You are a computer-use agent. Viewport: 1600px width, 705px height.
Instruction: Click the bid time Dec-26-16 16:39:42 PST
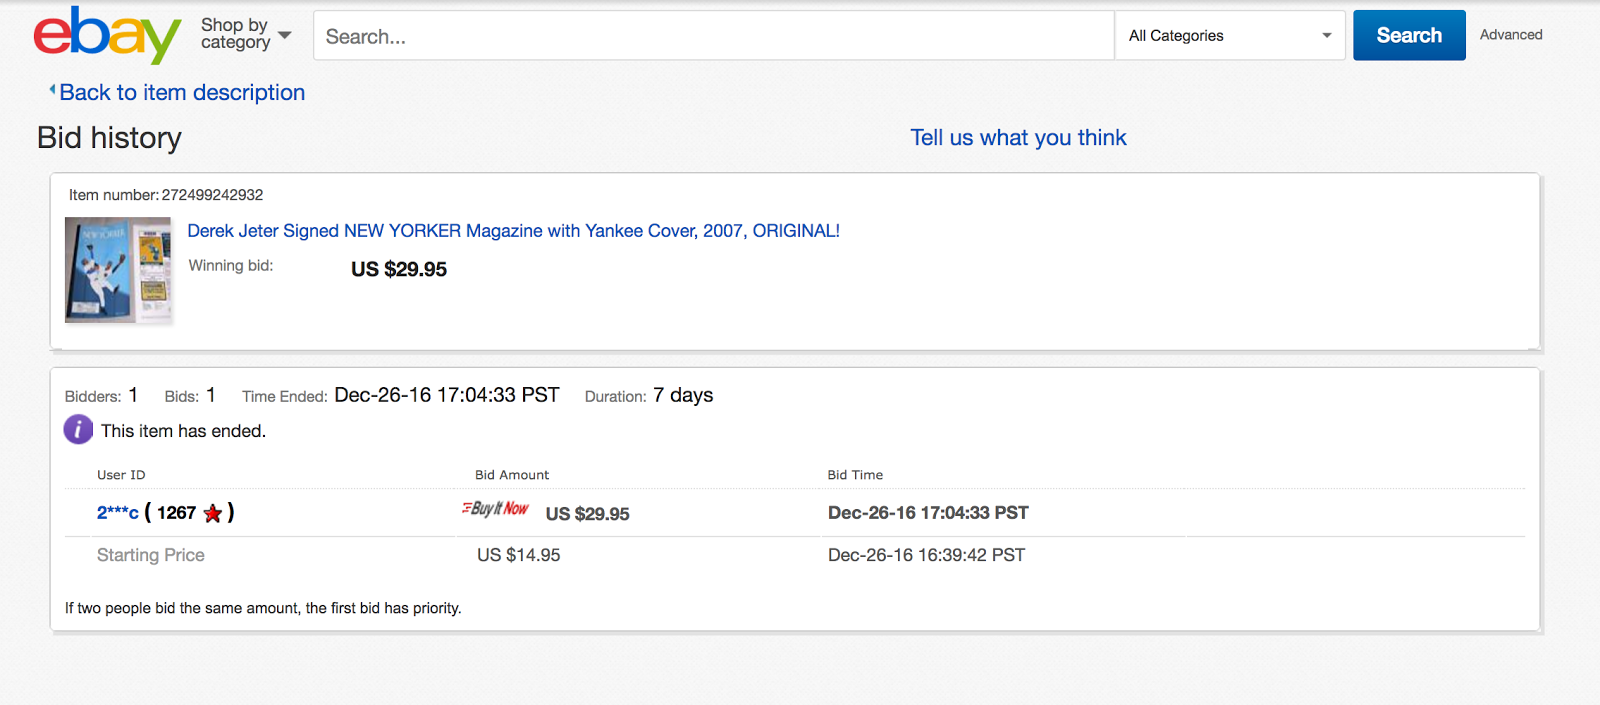pyautogui.click(x=926, y=555)
